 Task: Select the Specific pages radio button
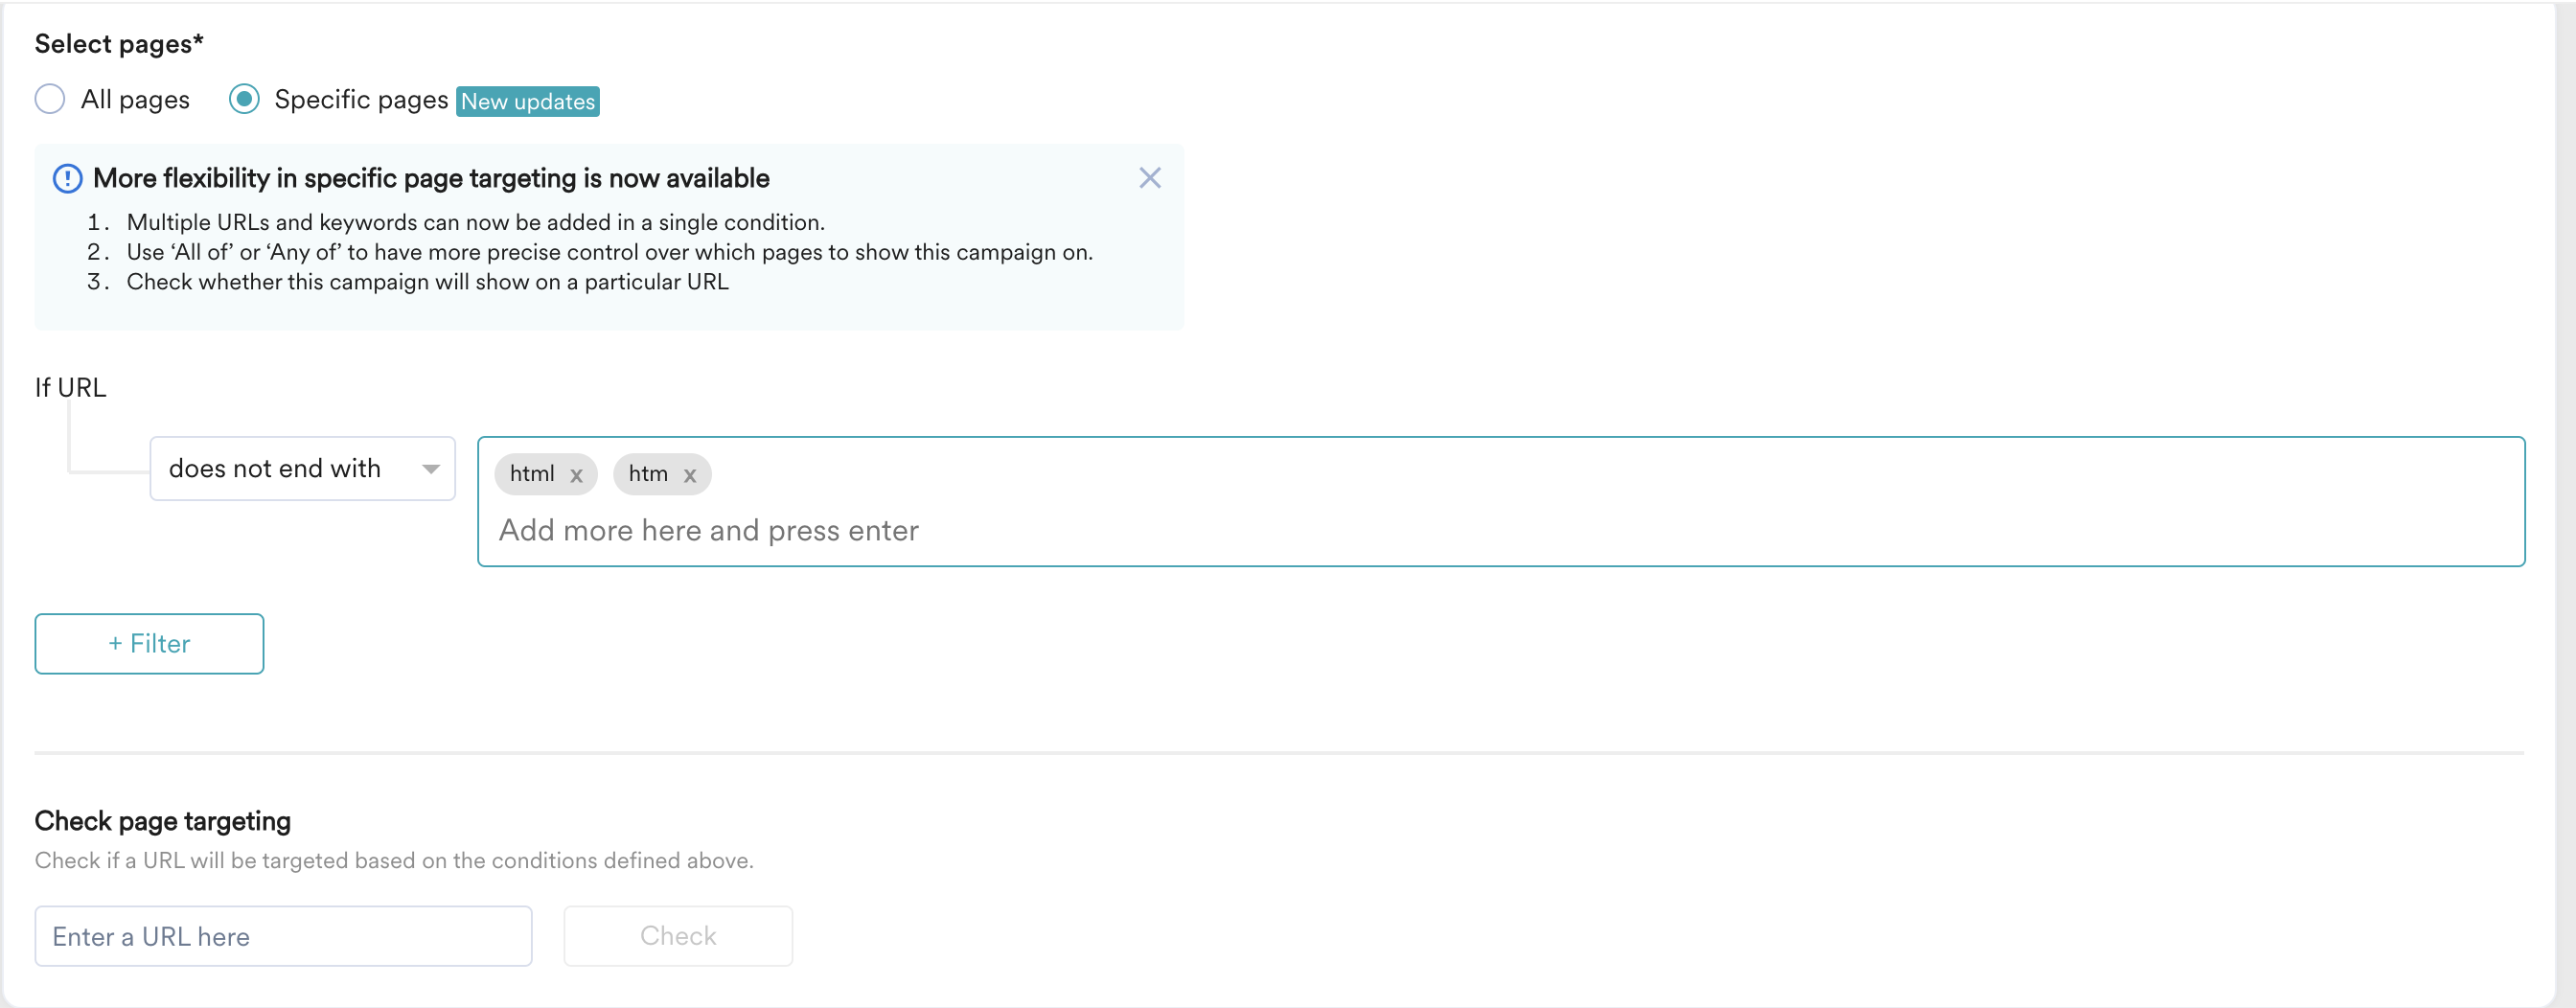tap(244, 99)
